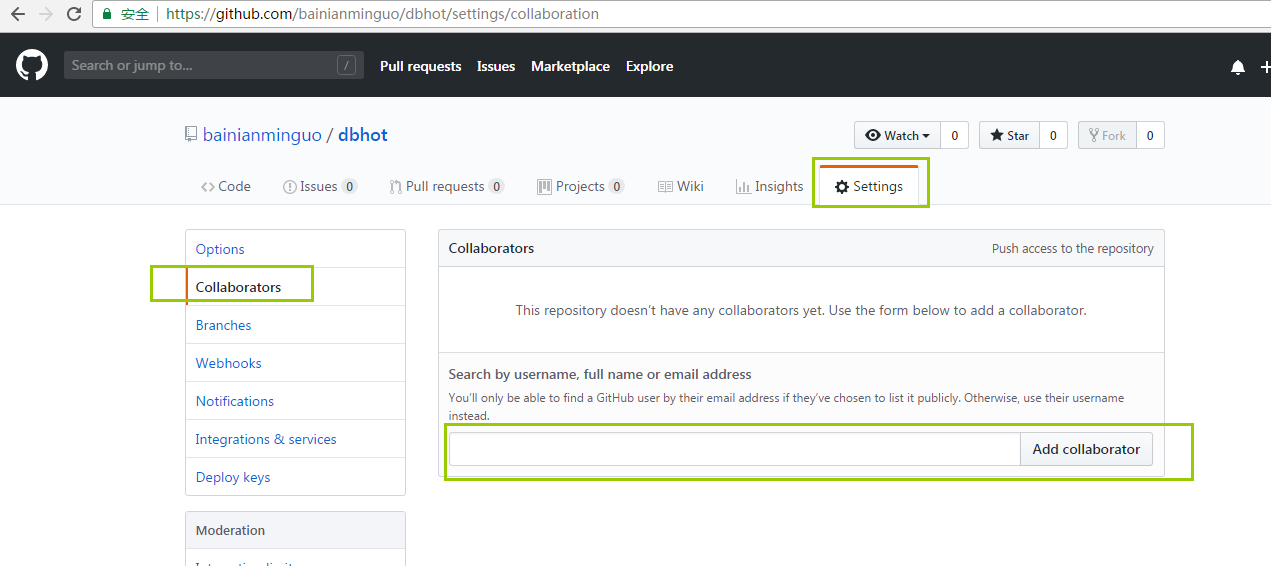This screenshot has width=1271, height=566.
Task: Open the notifications bell icon
Action: pyautogui.click(x=1238, y=67)
